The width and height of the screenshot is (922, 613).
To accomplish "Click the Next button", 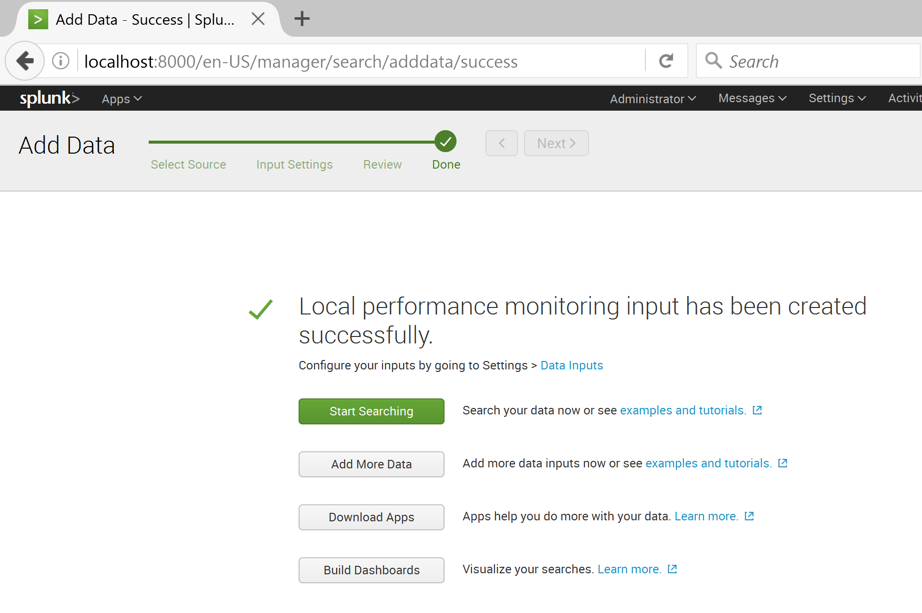I will [x=556, y=143].
